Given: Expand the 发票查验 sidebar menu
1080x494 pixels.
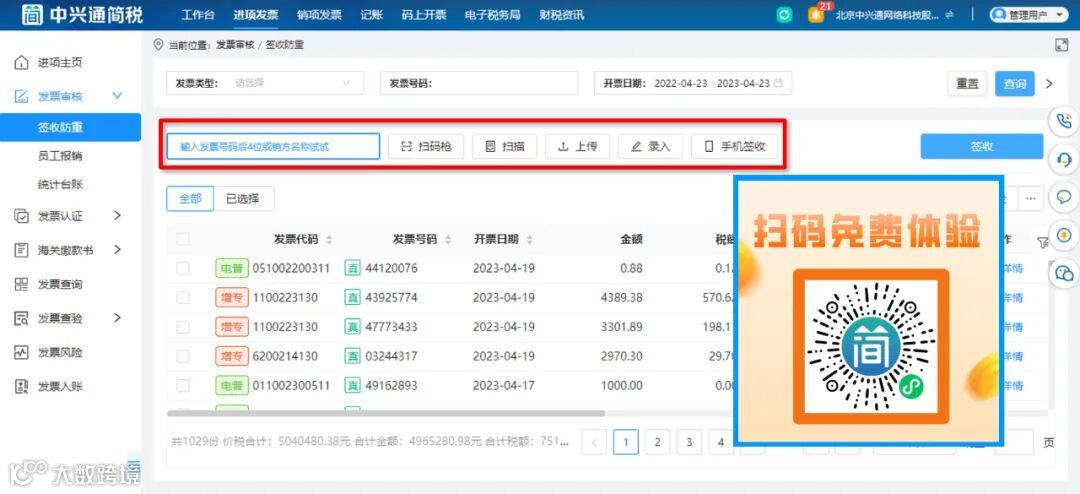Looking at the screenshot, I should pos(117,318).
